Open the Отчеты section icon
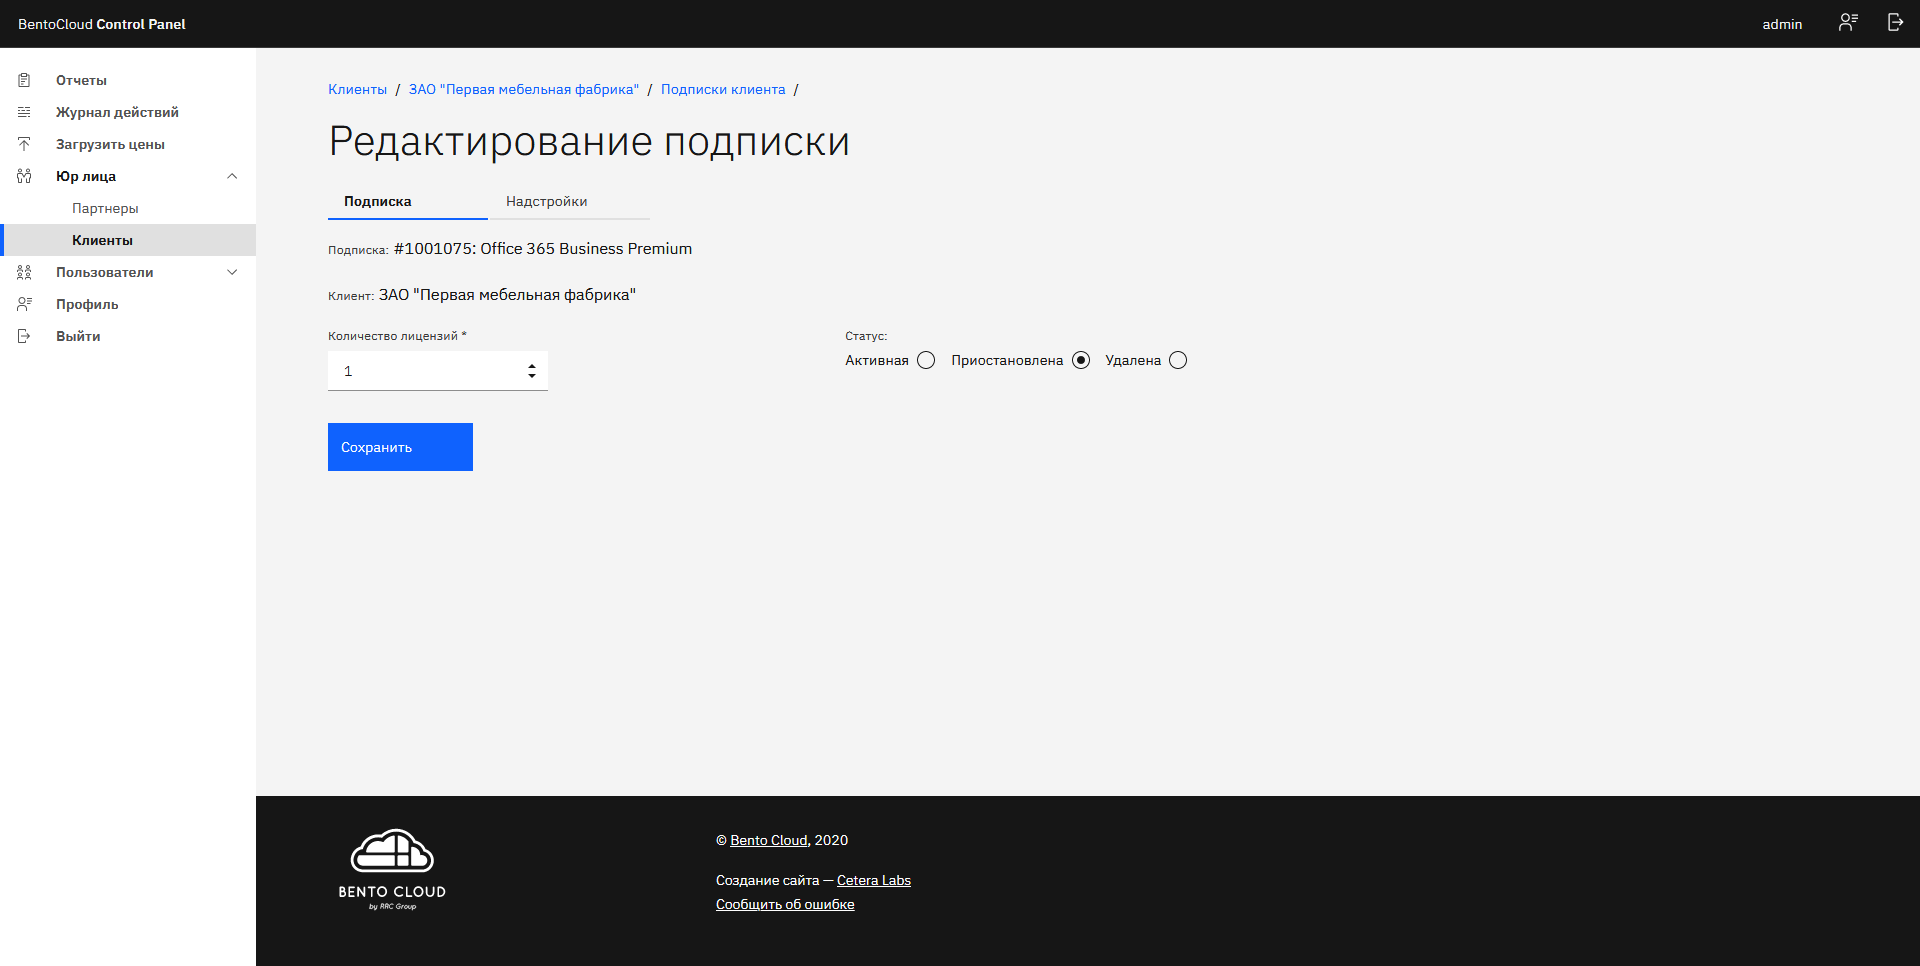1920x966 pixels. (x=24, y=80)
